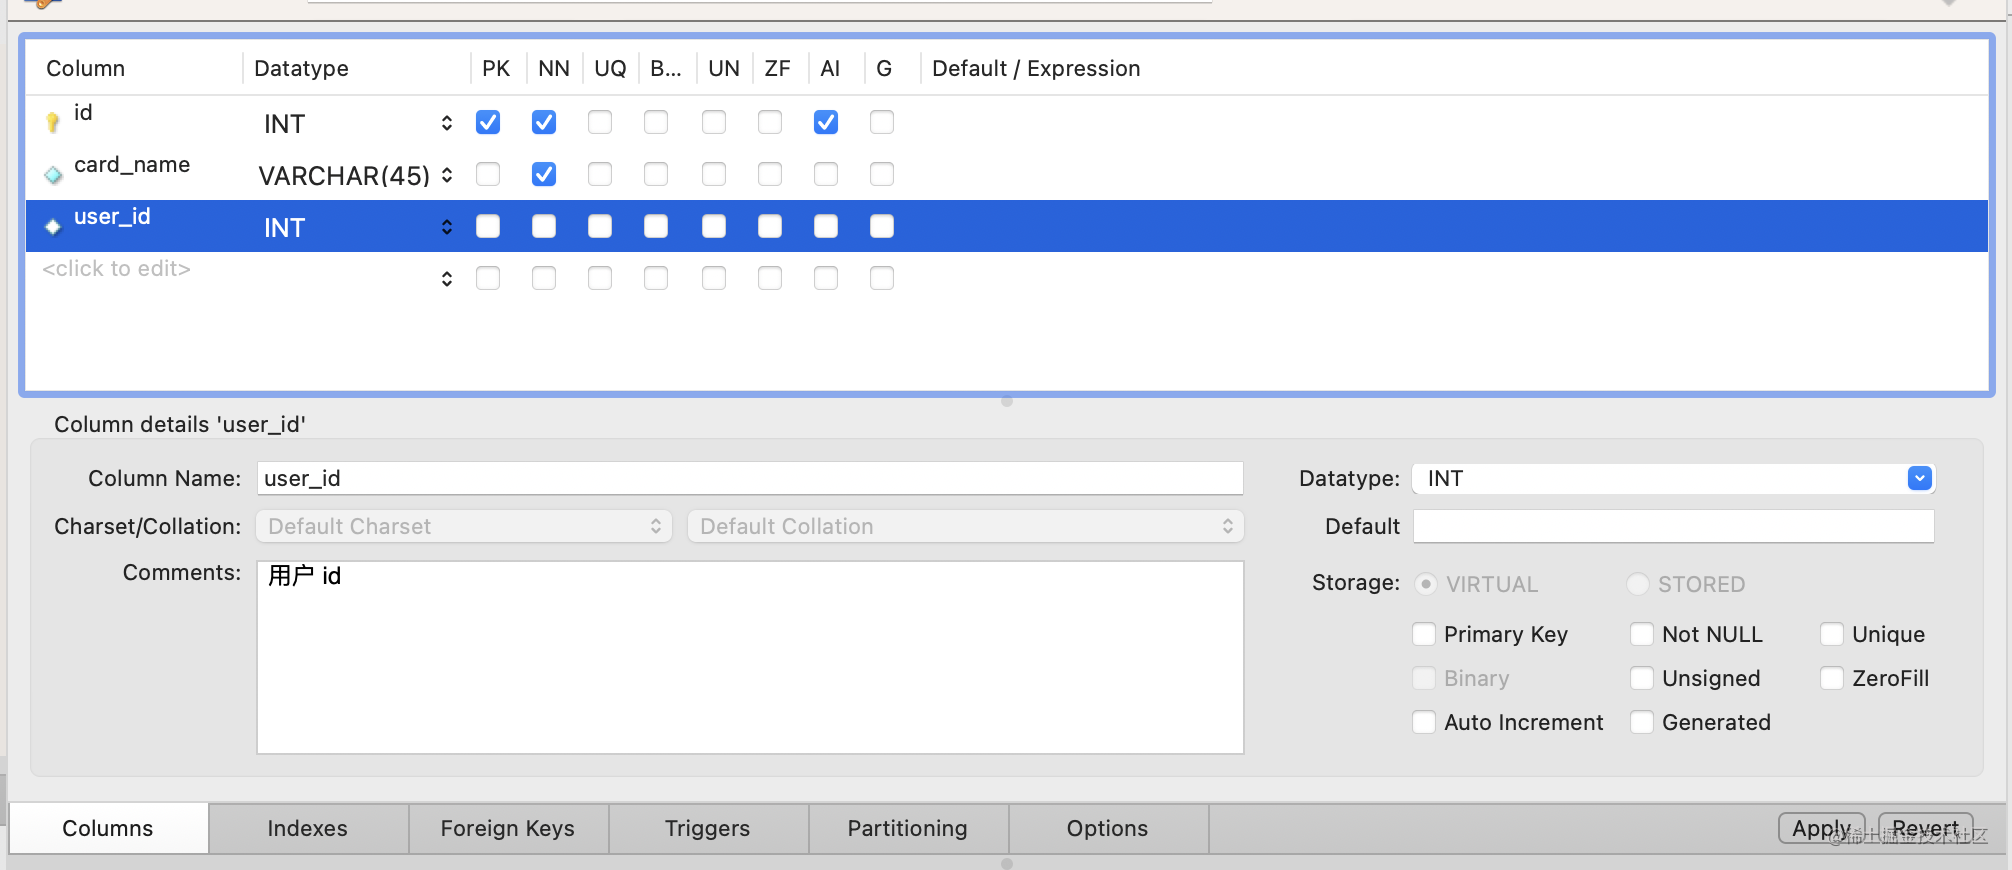2012x870 pixels.
Task: Expand the Datatype INT dropdown
Action: 1919,479
